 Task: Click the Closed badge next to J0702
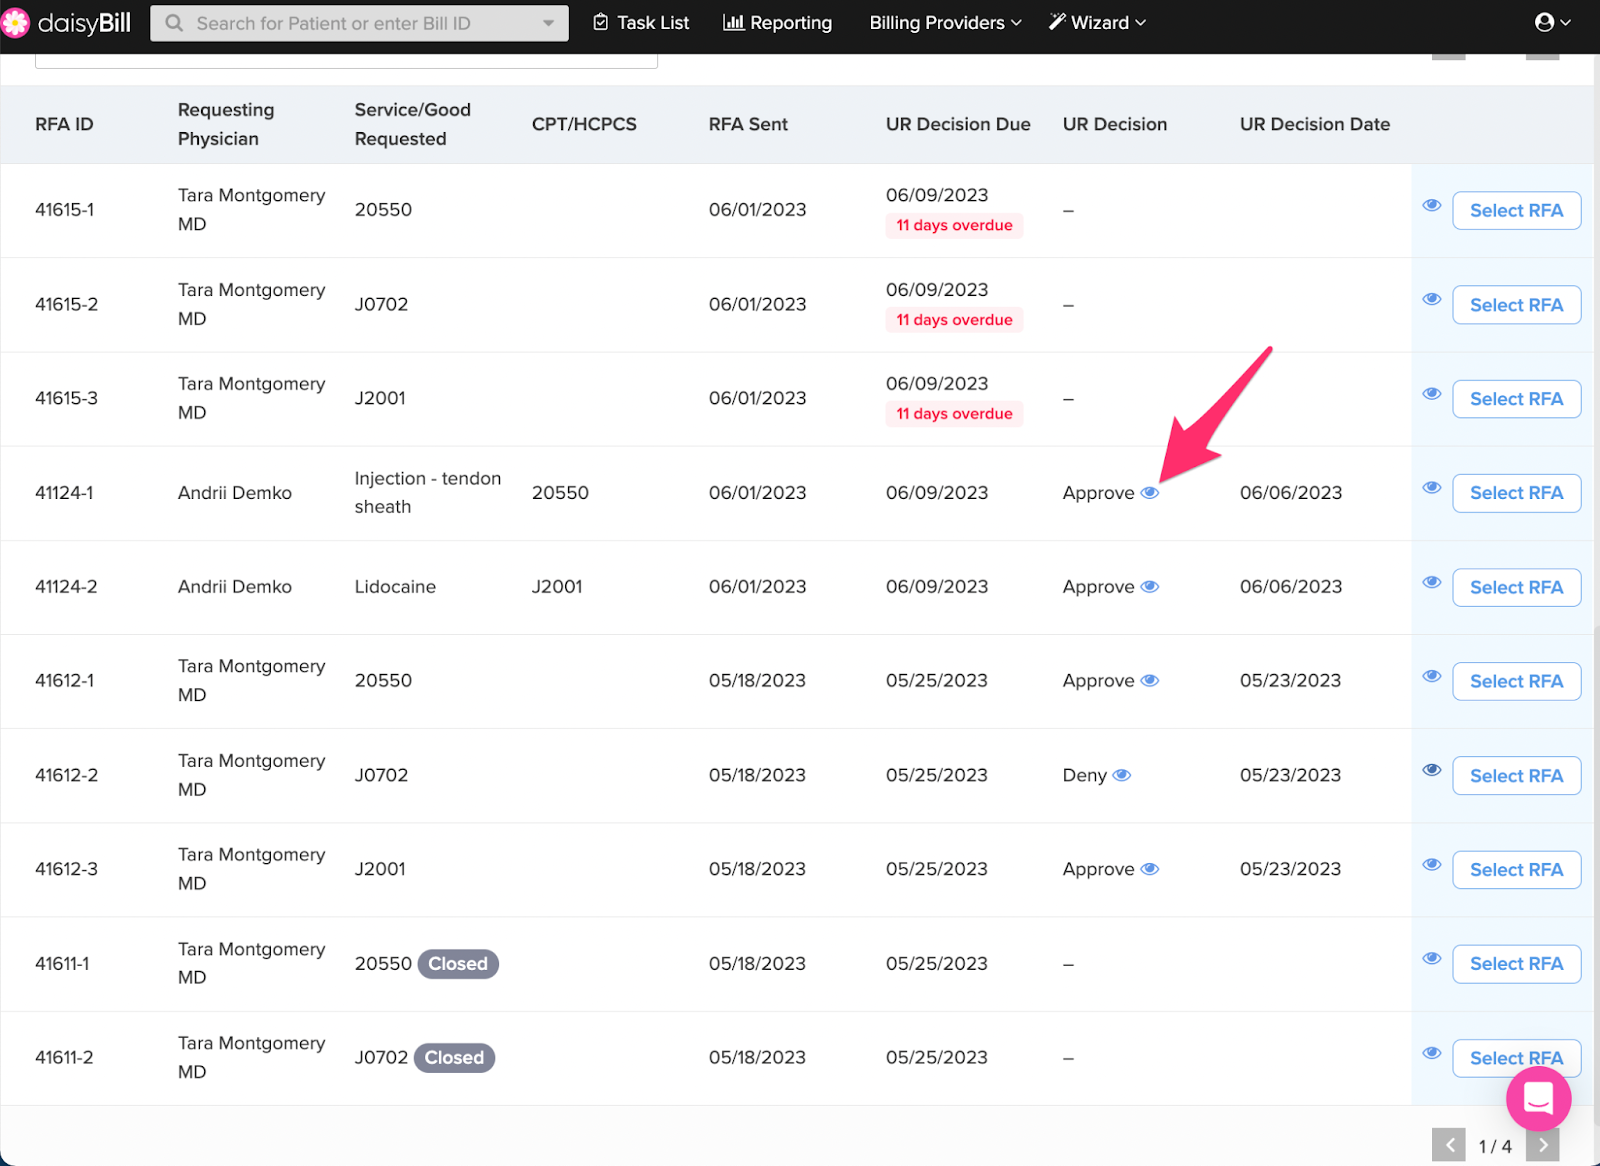pyautogui.click(x=454, y=1058)
